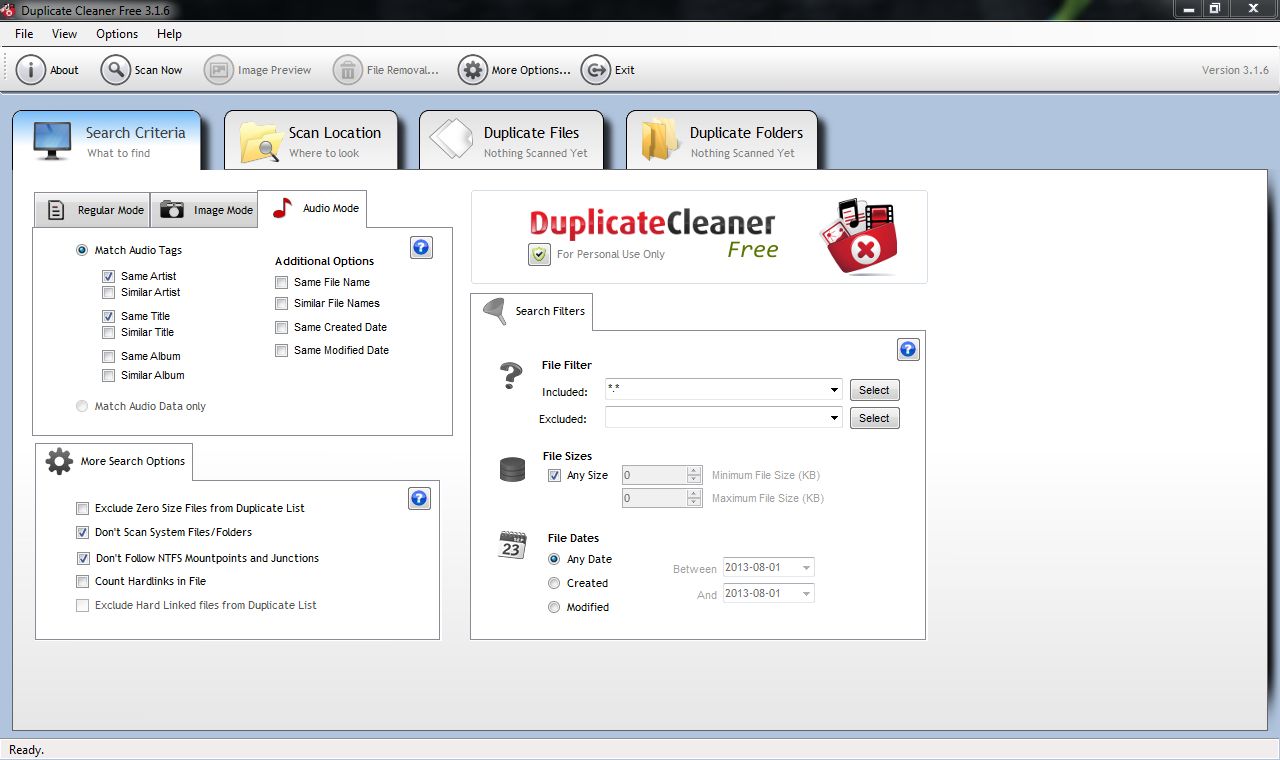Click the Duplicate Cleaner red folder logo
This screenshot has width=1280, height=760.
(858, 236)
